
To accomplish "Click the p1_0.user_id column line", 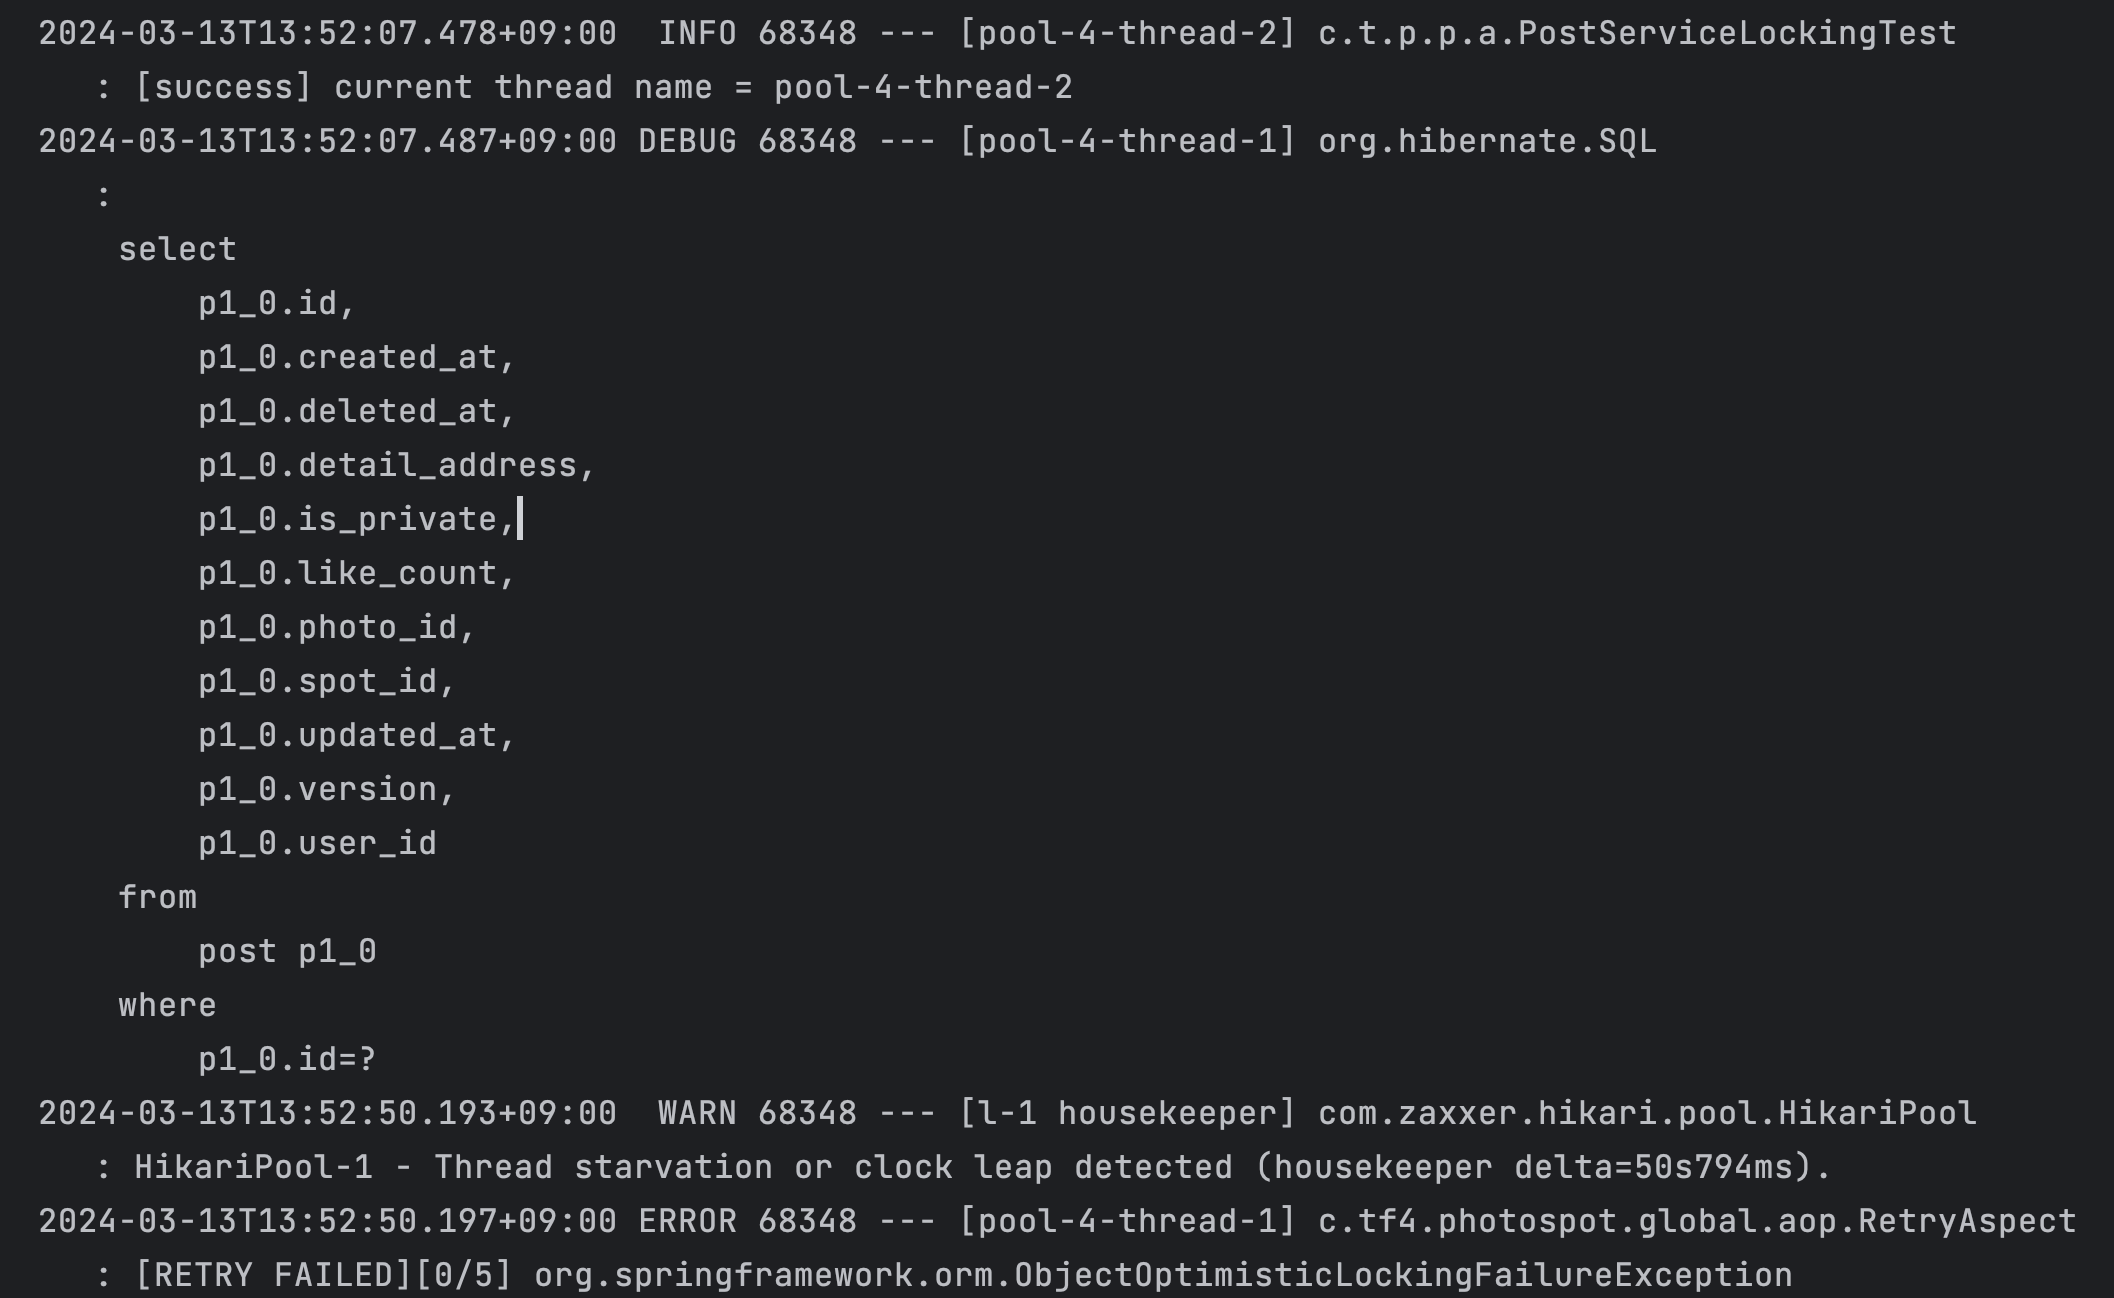I will [x=317, y=843].
